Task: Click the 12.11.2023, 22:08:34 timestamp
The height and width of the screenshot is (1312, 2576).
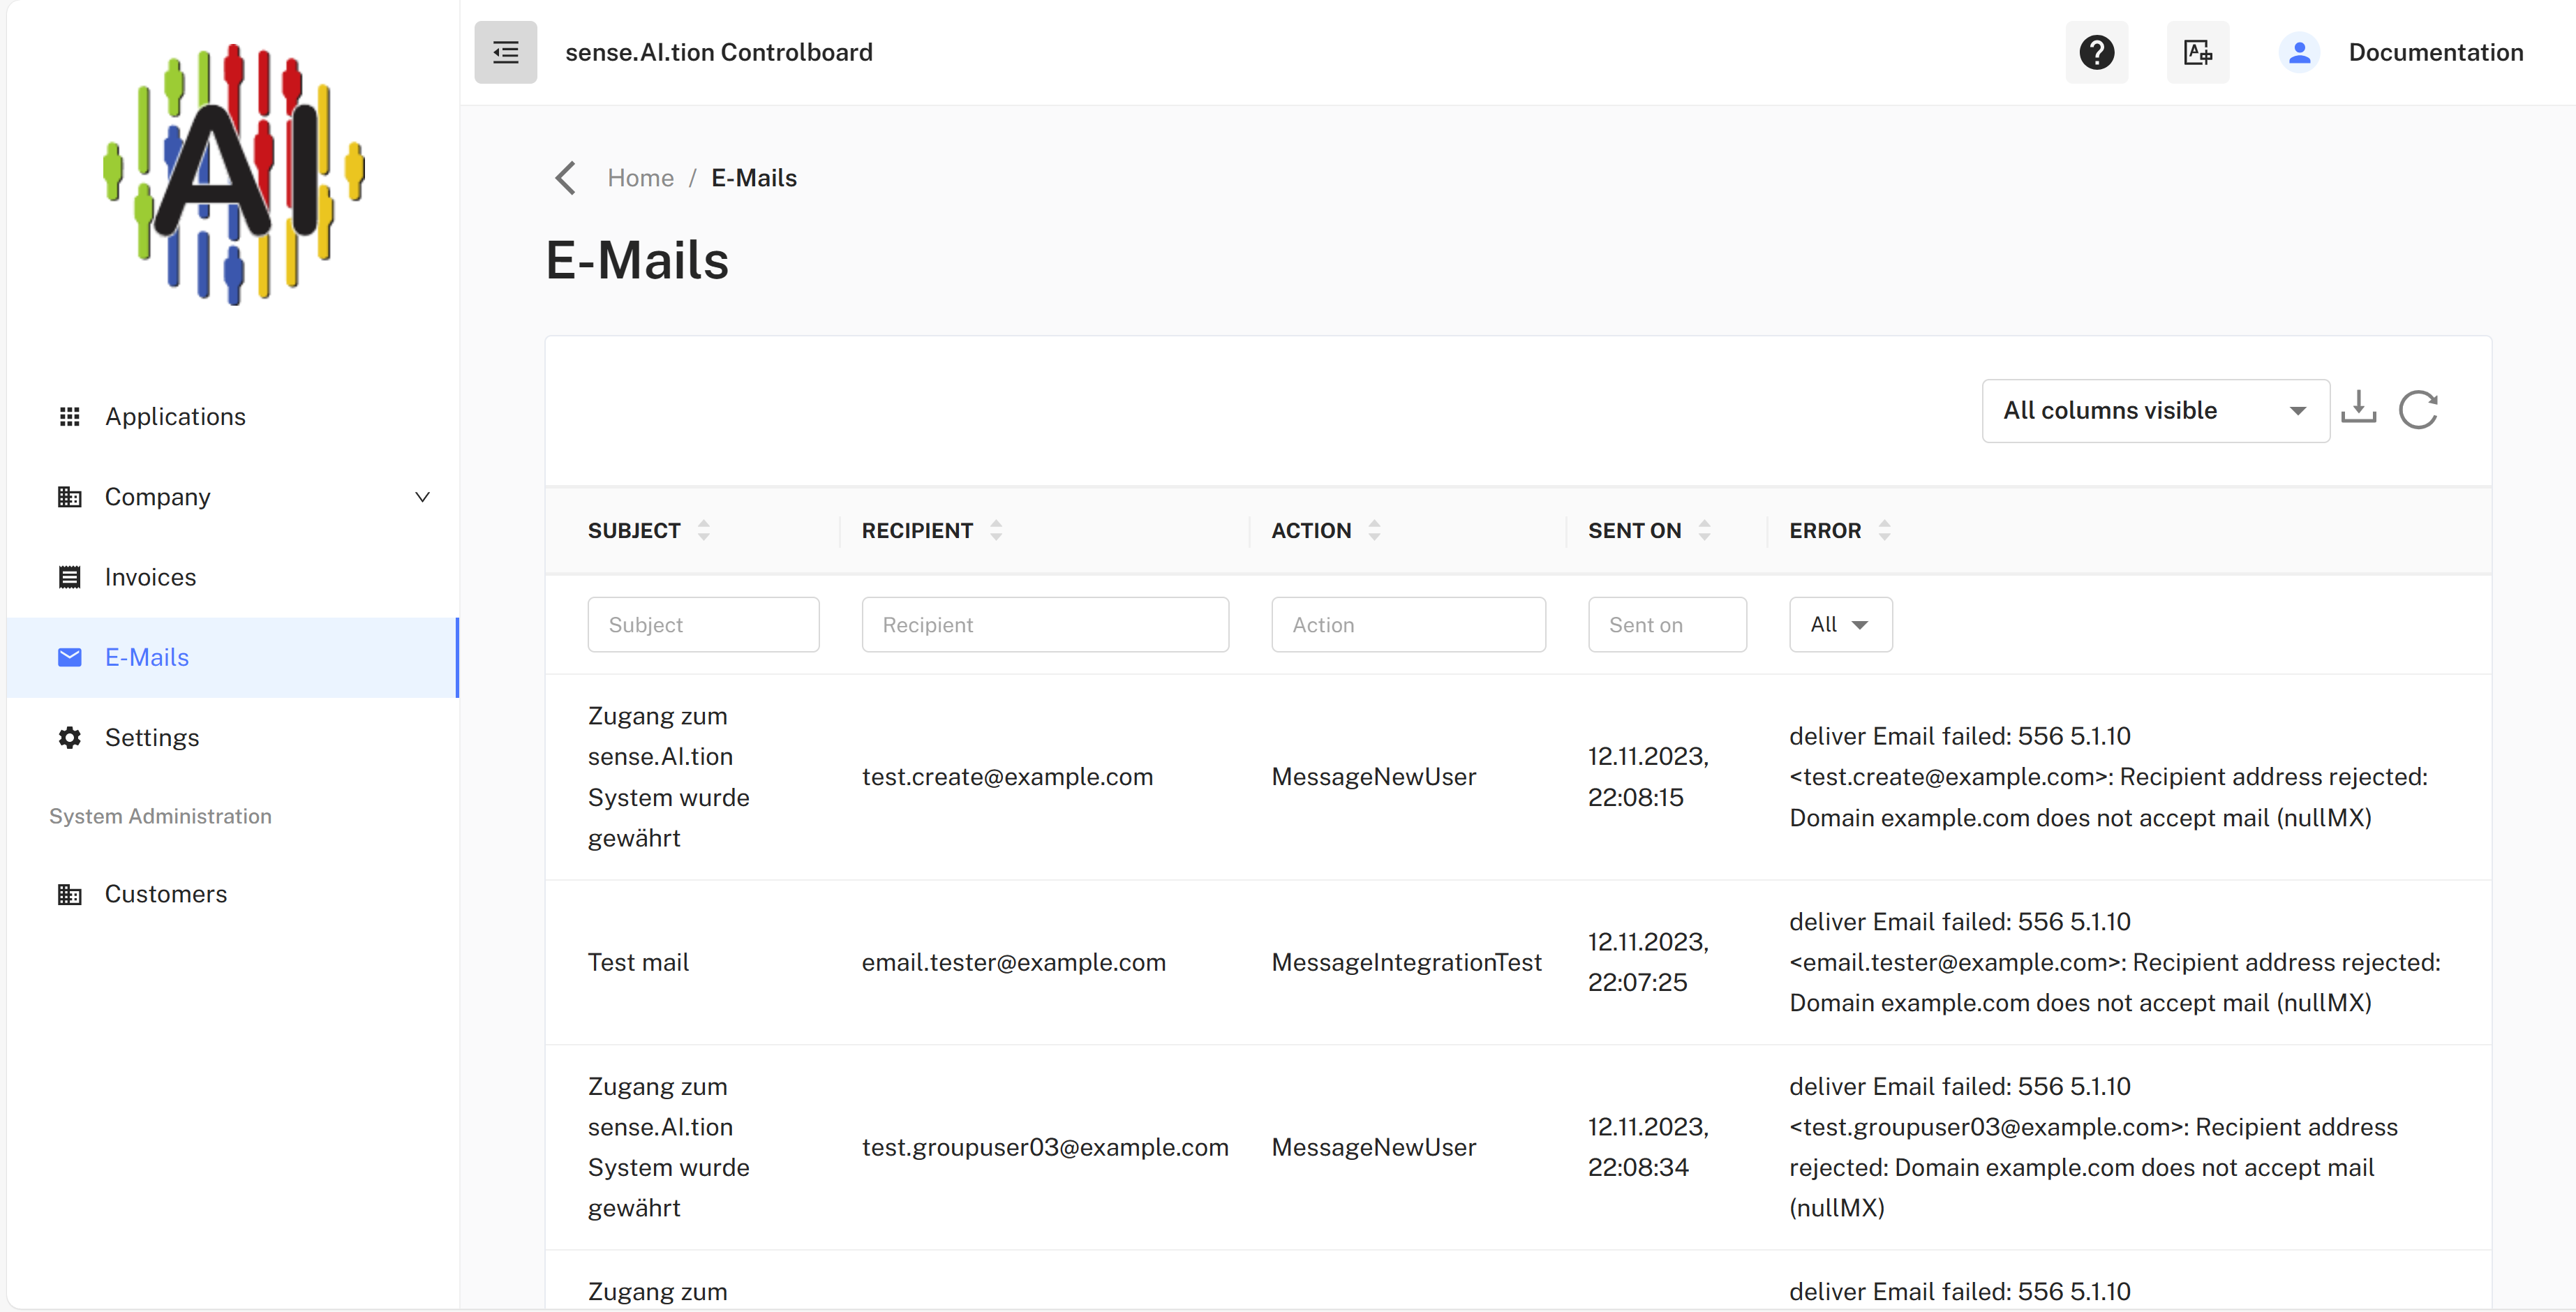Action: (1648, 1147)
